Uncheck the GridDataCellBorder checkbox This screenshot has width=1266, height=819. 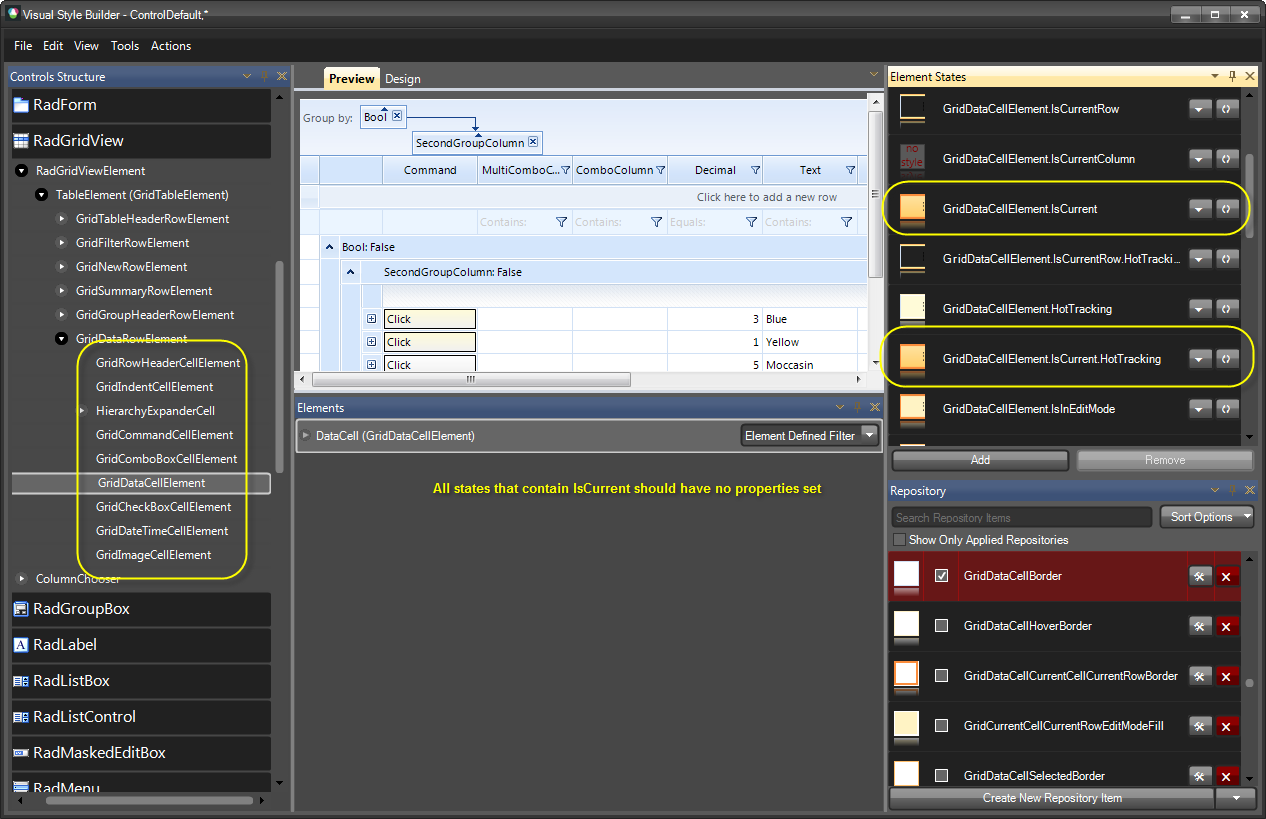(x=941, y=576)
